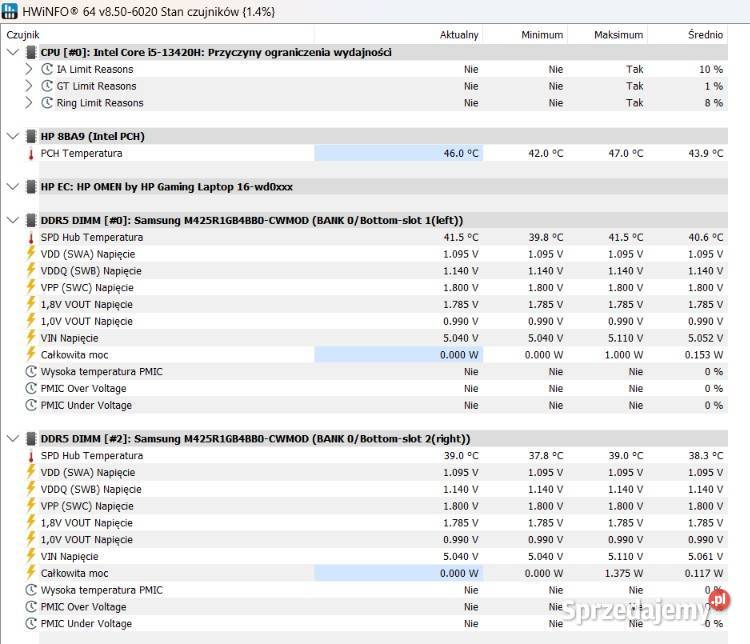Expand GT Limit Reasons row
The width and height of the screenshot is (750, 644).
(x=29, y=86)
